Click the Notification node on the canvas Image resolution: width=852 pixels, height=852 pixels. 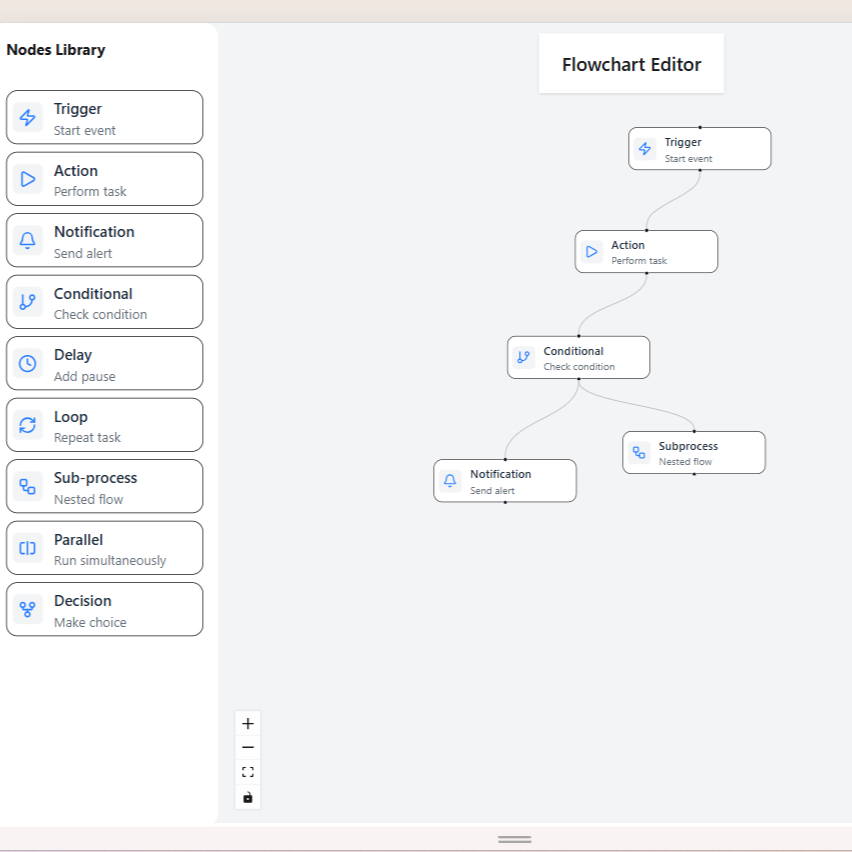504,481
